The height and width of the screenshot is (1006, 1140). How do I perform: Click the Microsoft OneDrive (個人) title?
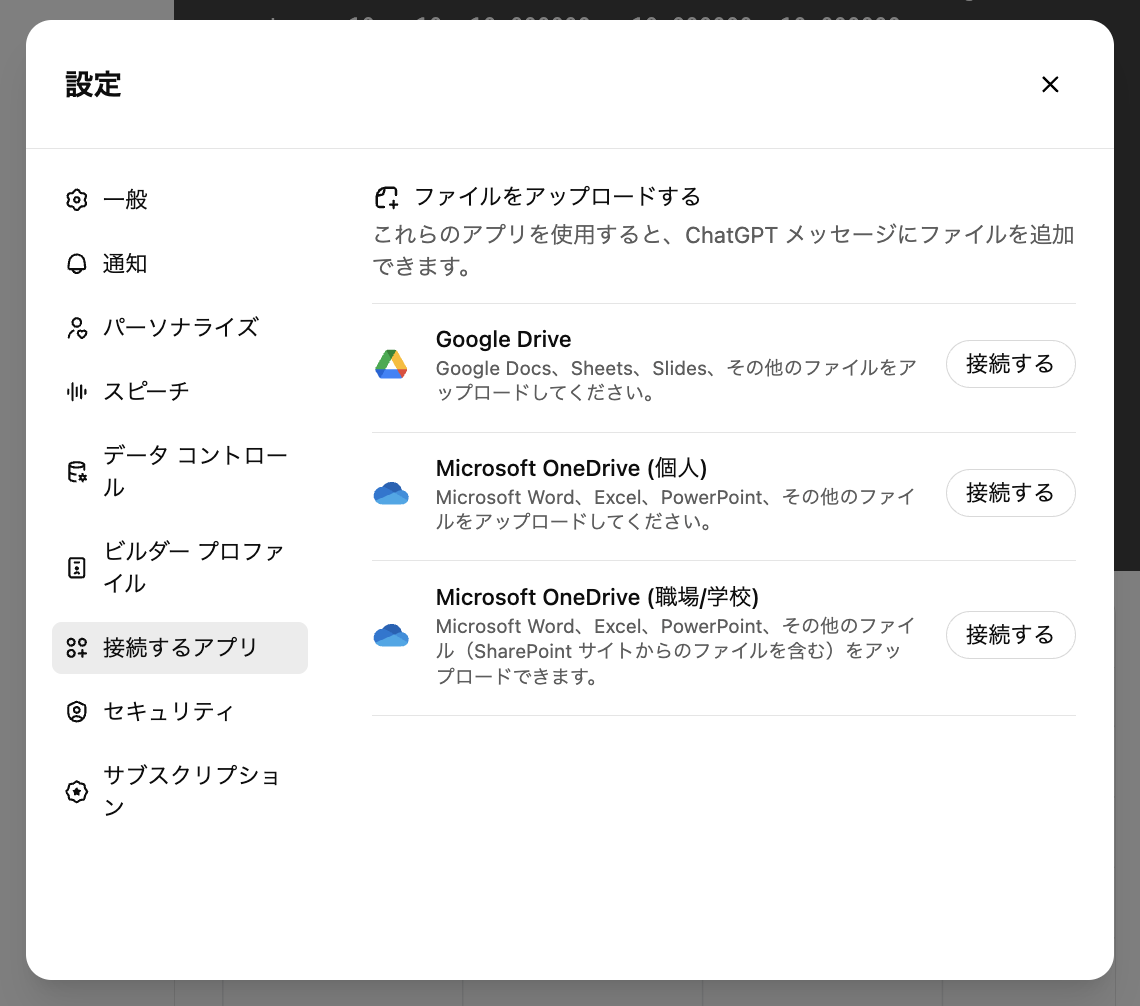pos(571,468)
